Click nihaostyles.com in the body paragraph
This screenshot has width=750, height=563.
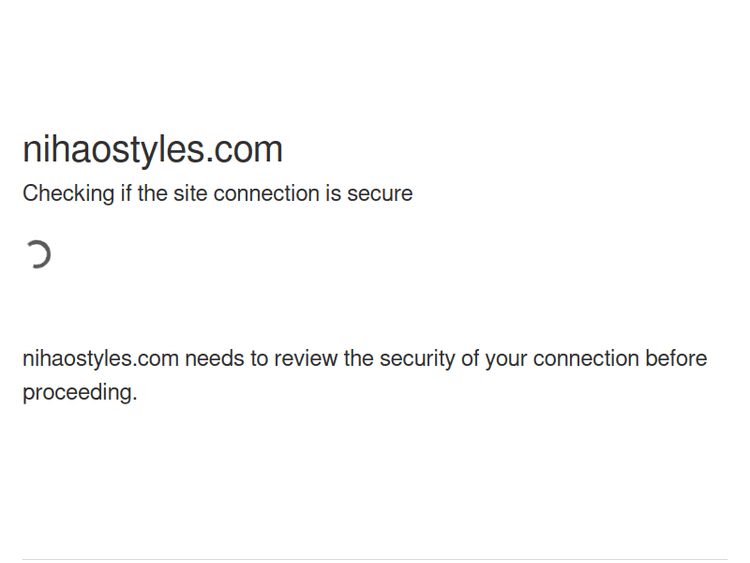coord(100,358)
